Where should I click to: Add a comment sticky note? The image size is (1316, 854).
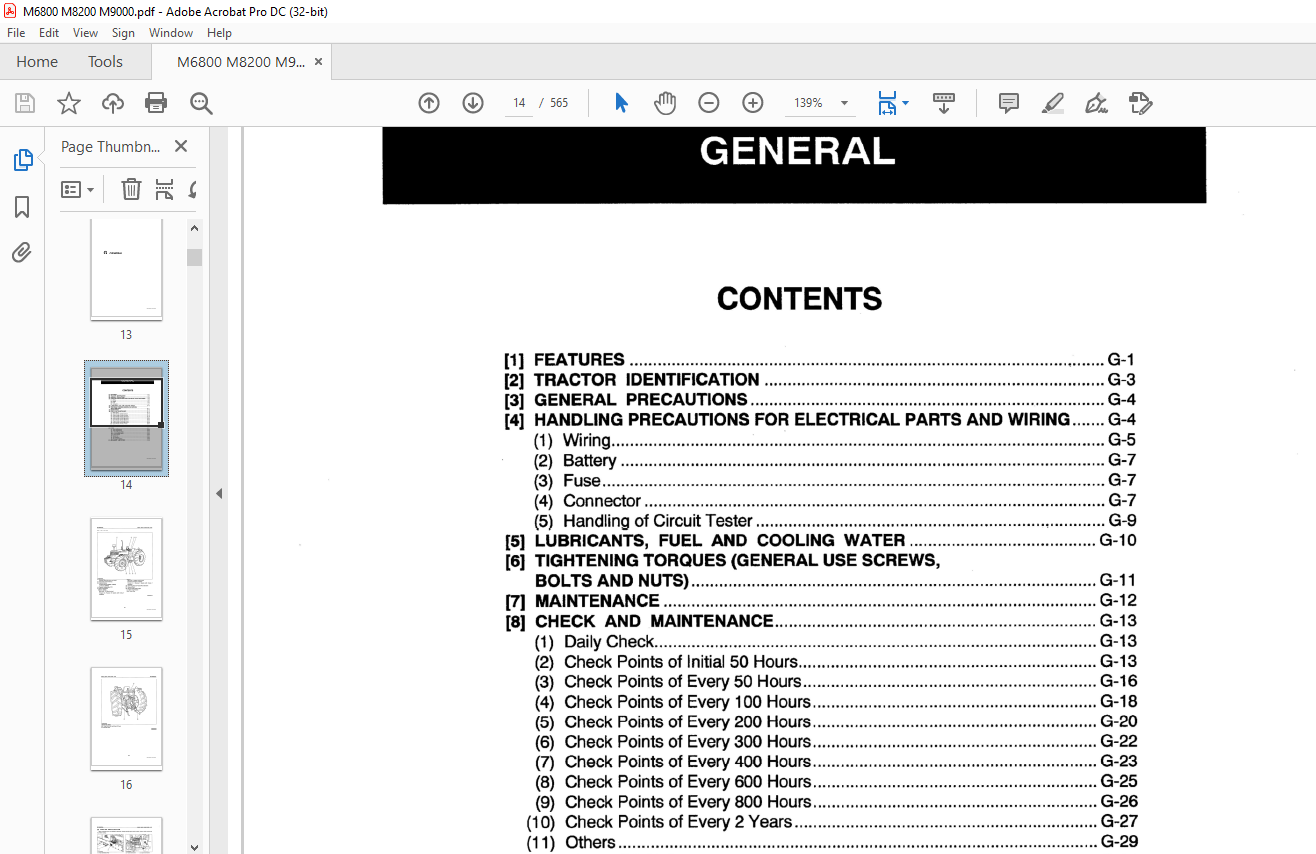[x=1009, y=103]
